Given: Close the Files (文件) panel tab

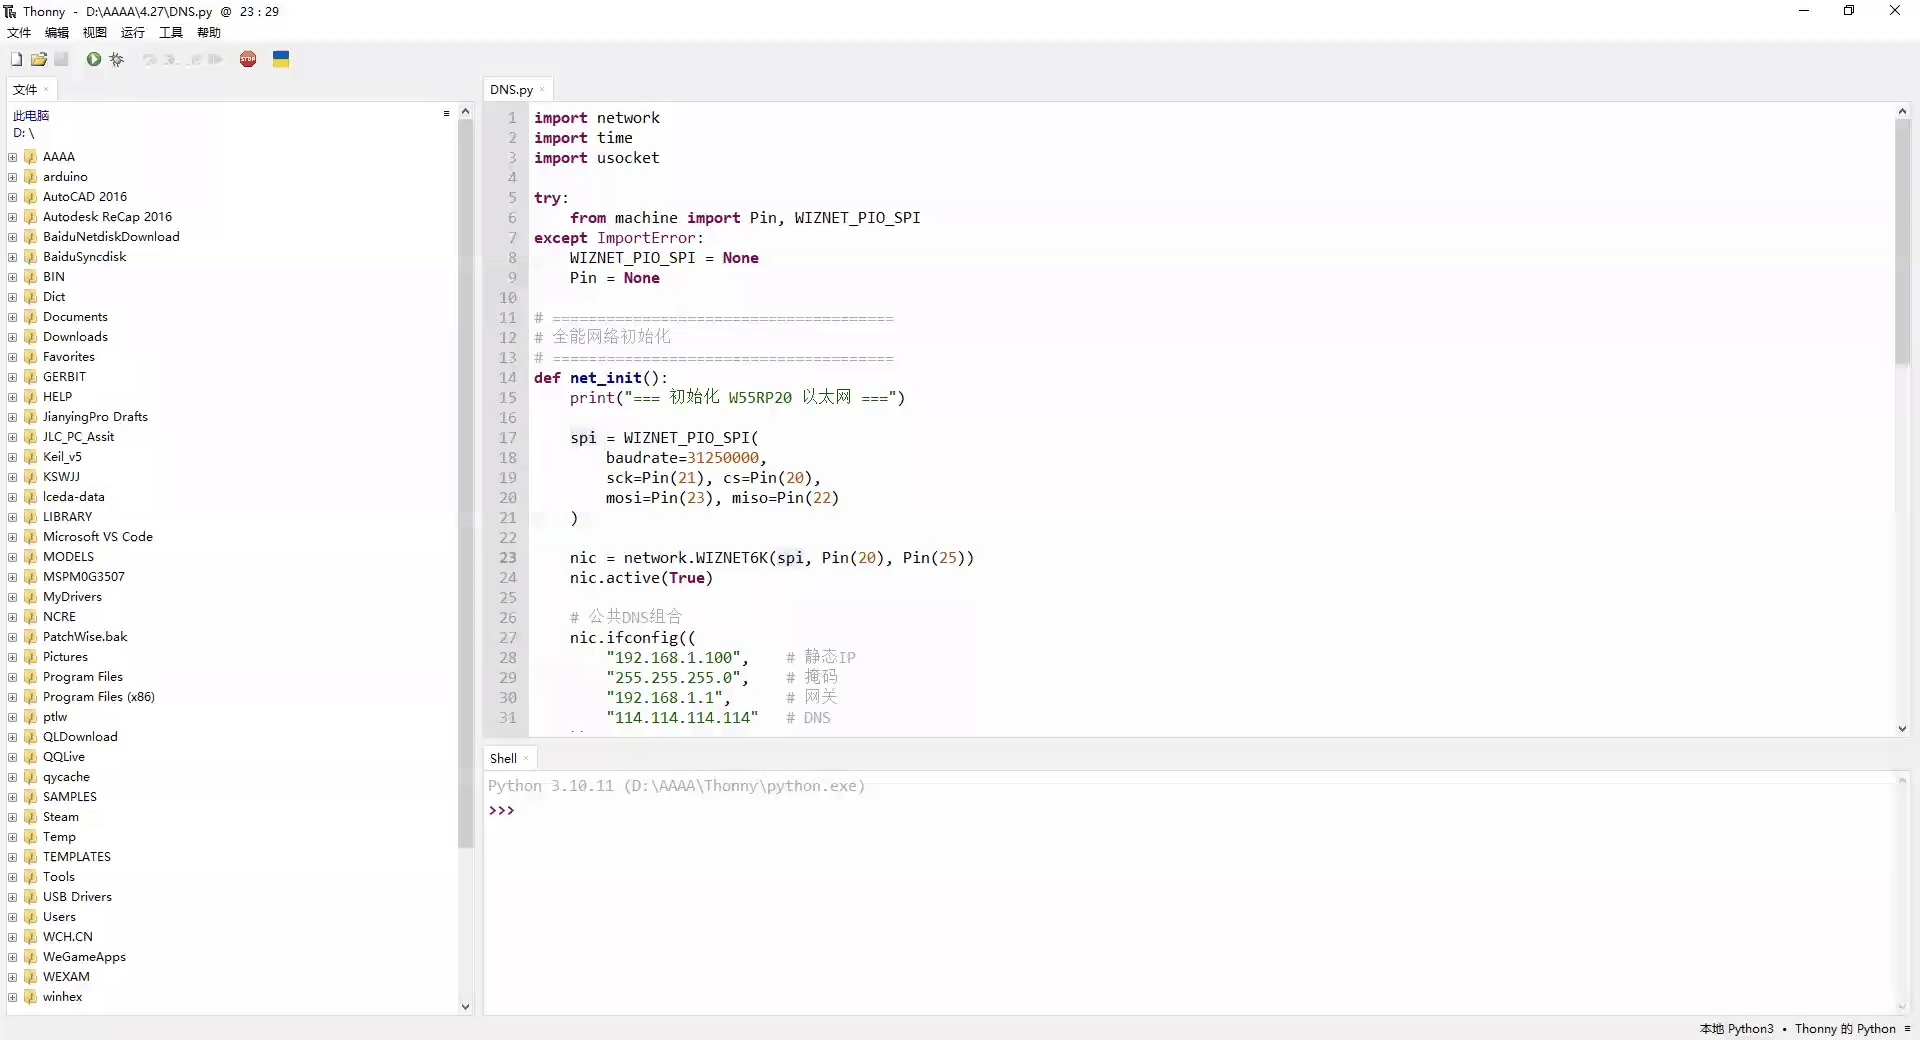Looking at the screenshot, I should tap(46, 90).
